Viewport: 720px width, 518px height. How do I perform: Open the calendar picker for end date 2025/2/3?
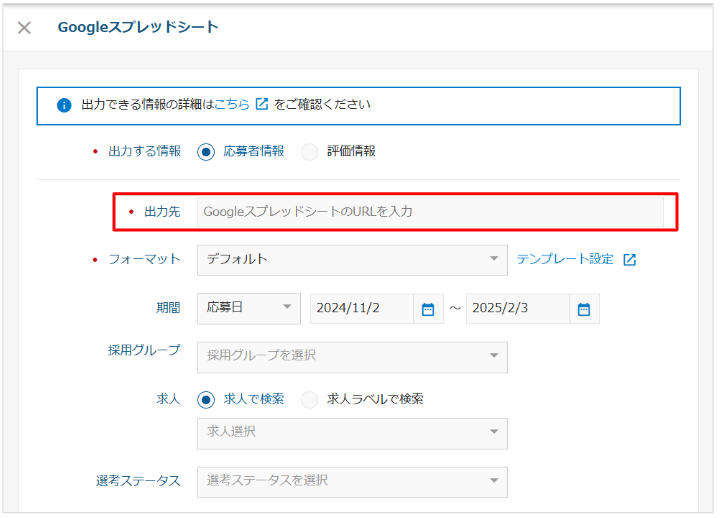tap(584, 310)
